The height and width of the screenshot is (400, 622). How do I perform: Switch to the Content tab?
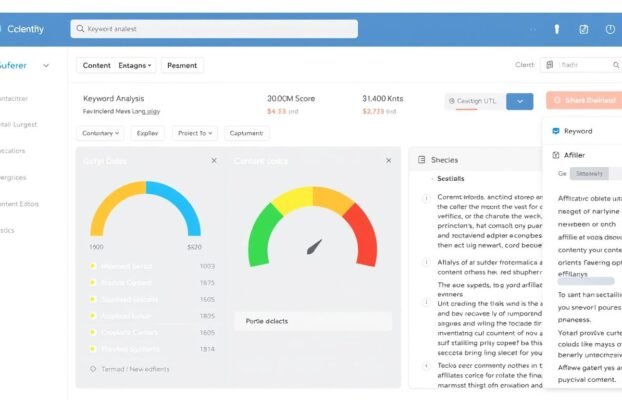point(96,65)
